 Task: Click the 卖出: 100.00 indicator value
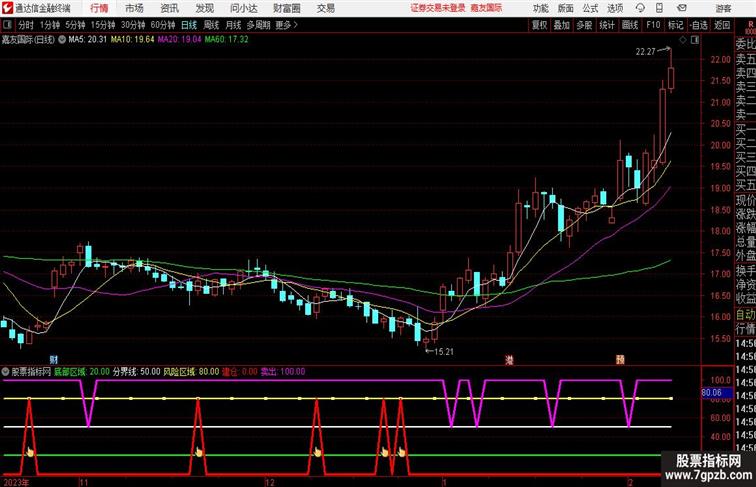point(283,372)
